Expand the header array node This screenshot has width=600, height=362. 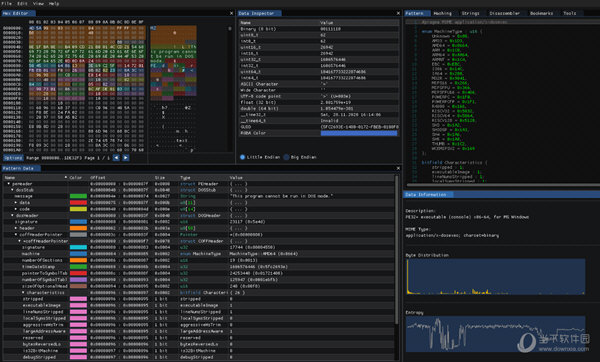16,228
